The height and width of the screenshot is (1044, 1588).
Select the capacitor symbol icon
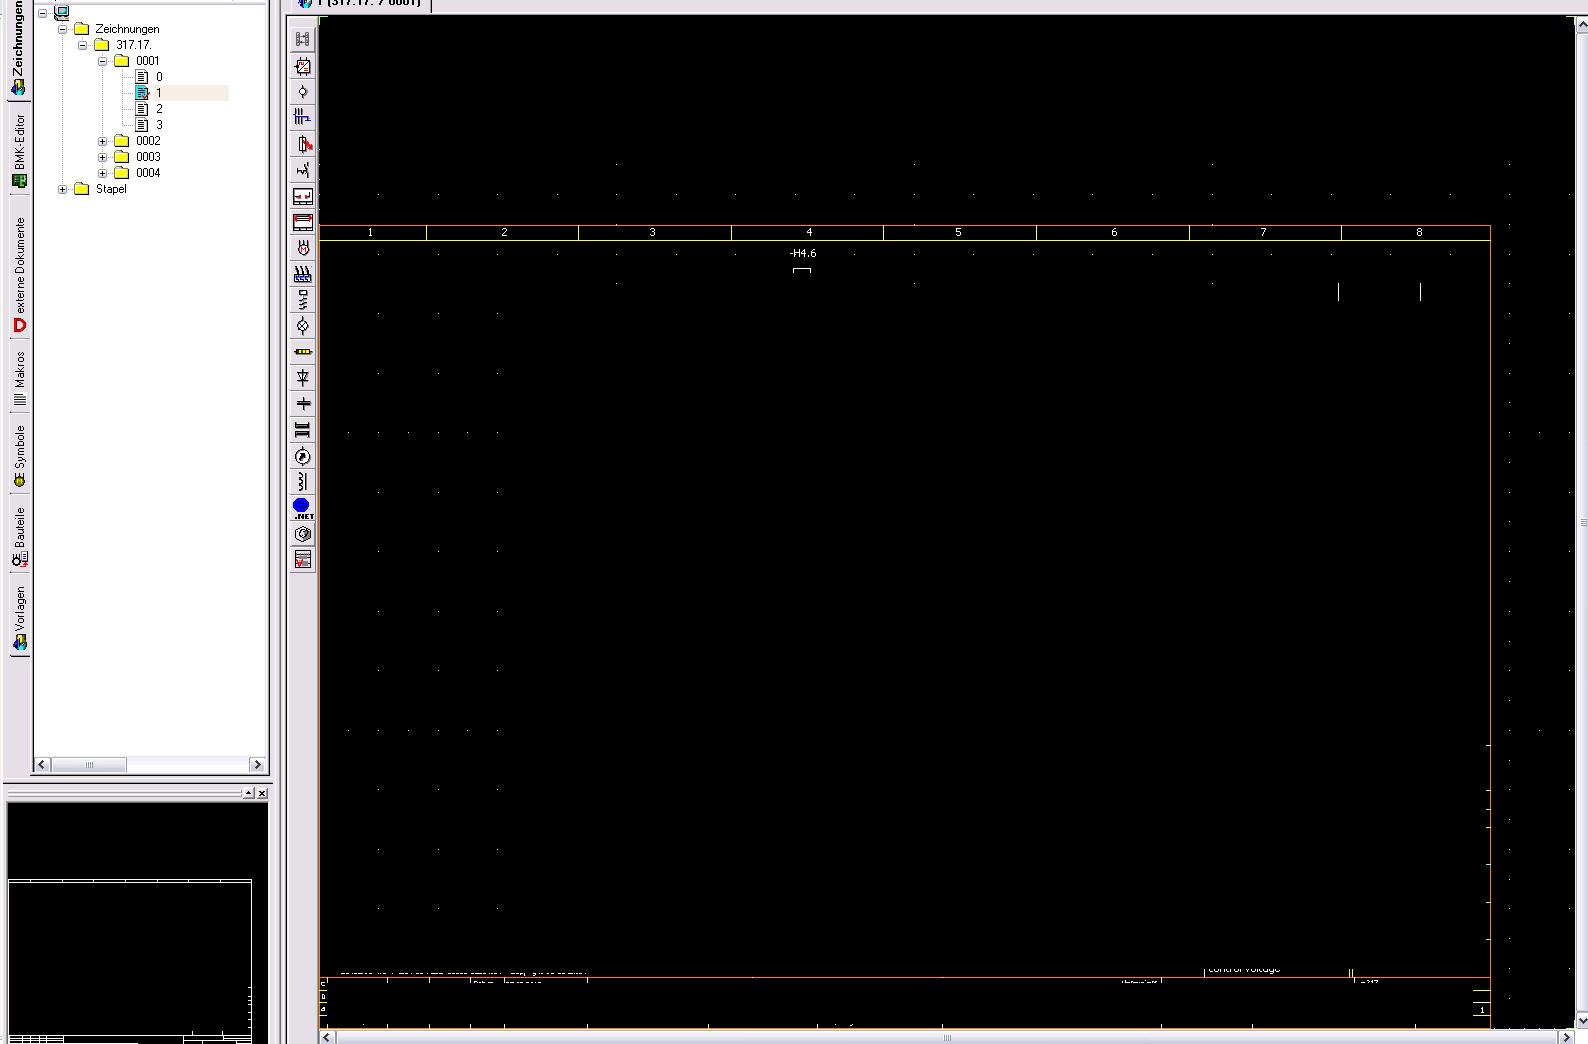tap(303, 404)
